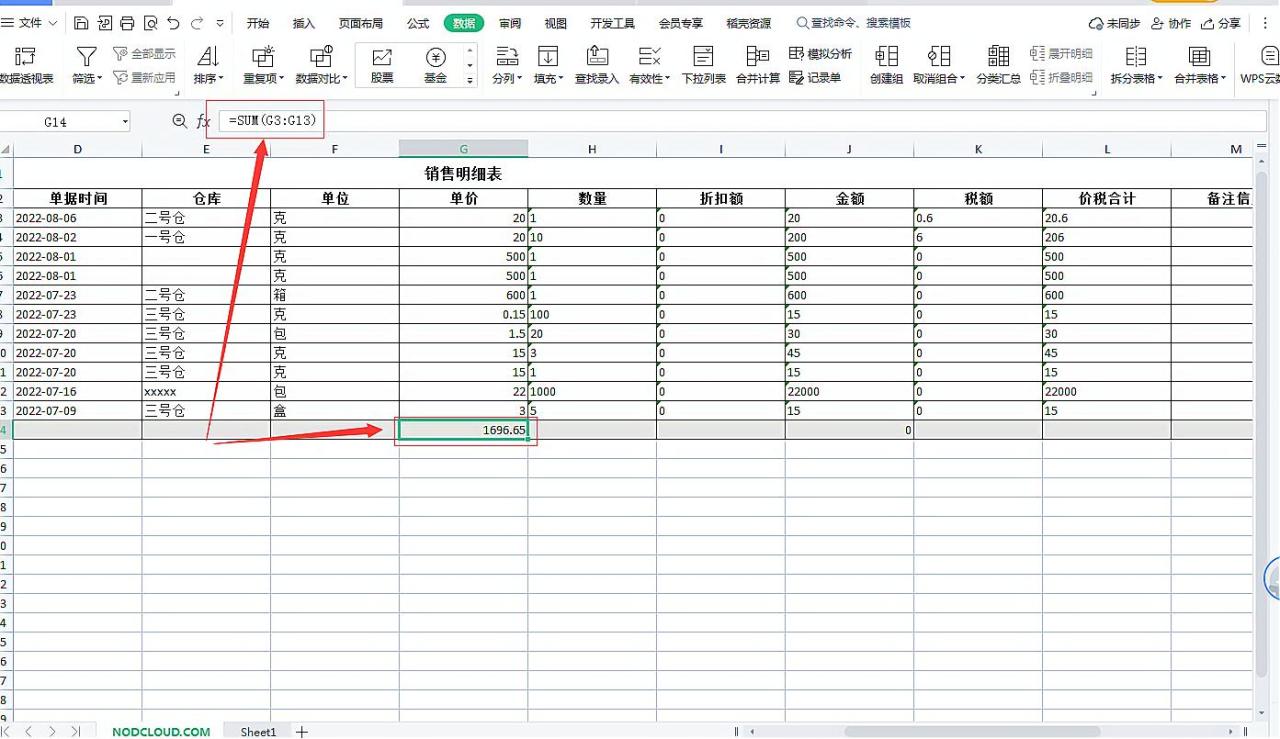This screenshot has height=739, width=1280.
Task: Expand the data types gallery more arrow
Action: (x=470, y=80)
